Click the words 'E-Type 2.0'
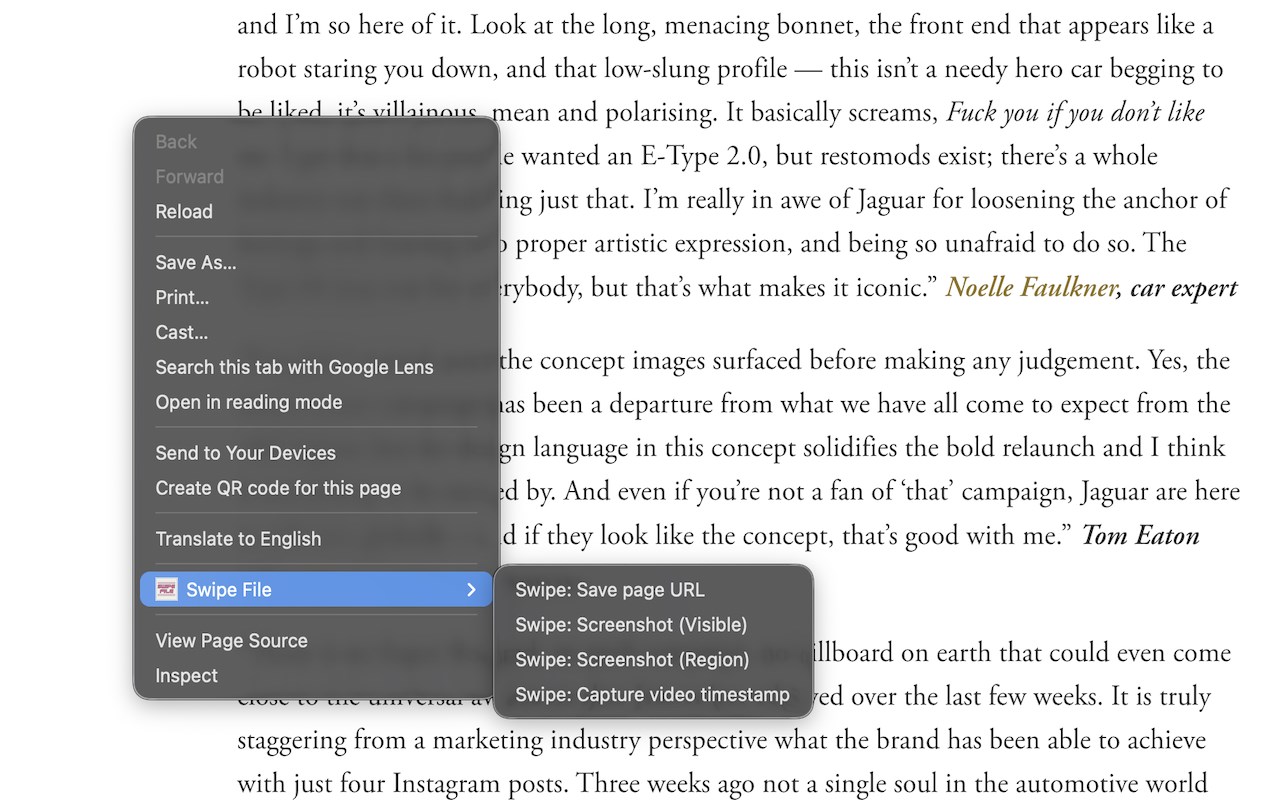Image resolution: width=1280 pixels, height=800 pixels. (704, 156)
